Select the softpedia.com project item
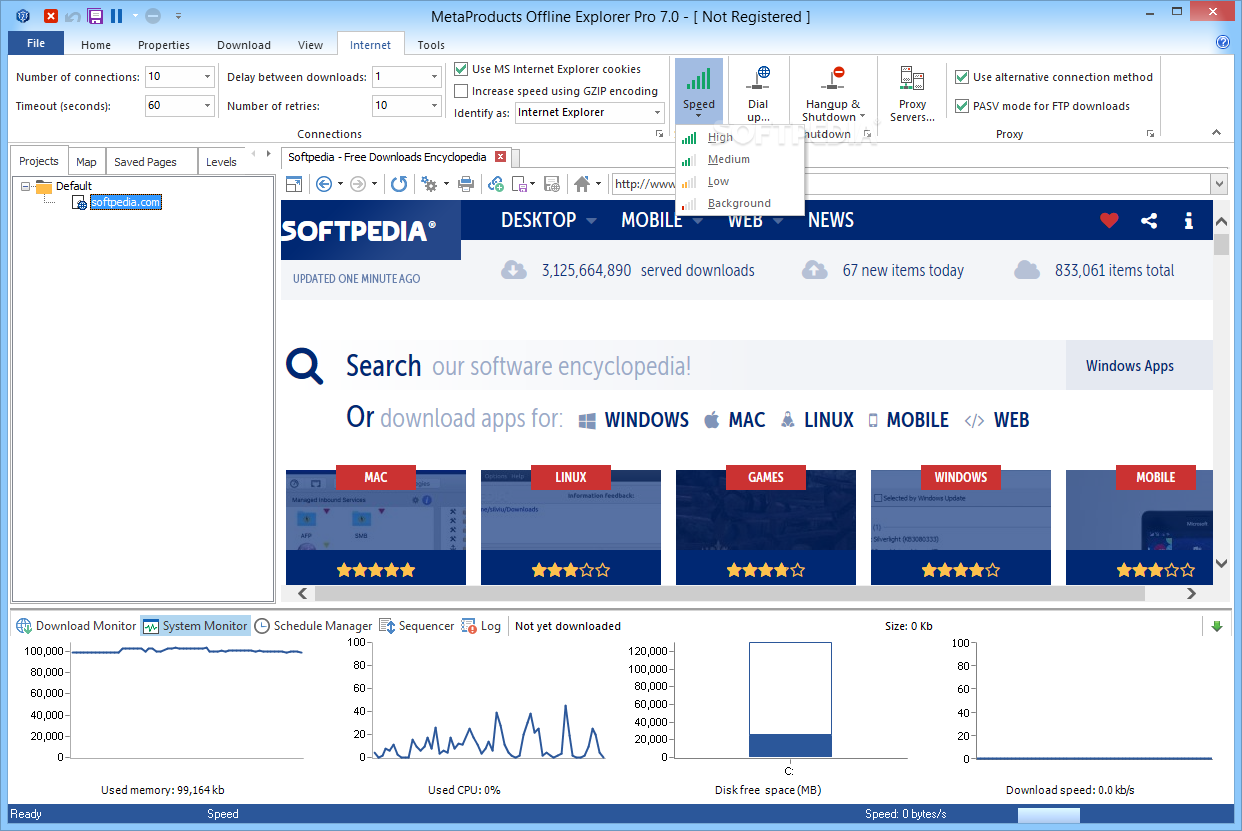This screenshot has width=1242, height=831. (x=125, y=202)
